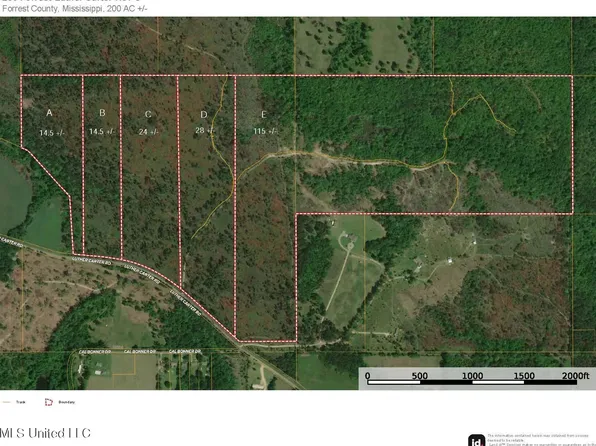The image size is (596, 446).
Task: Click the Track legend line symbol
Action: click(x=6, y=402)
